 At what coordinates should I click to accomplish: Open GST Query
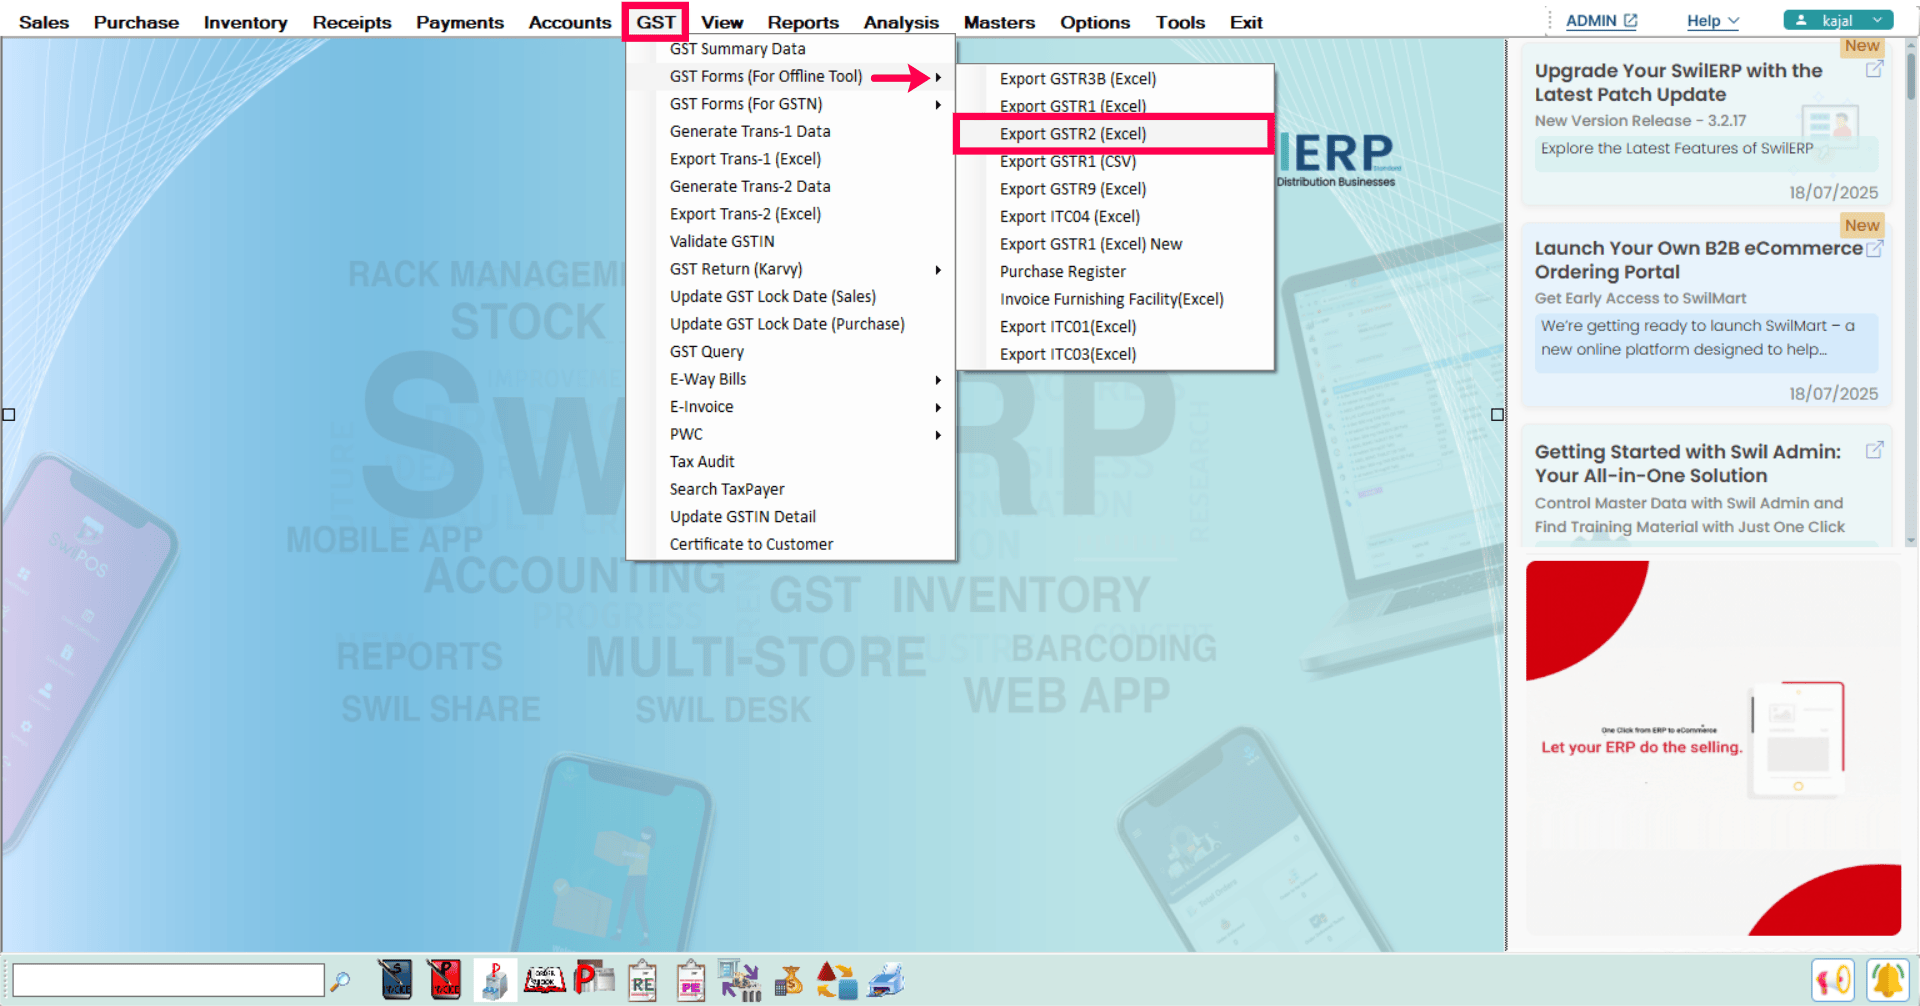[790, 352]
